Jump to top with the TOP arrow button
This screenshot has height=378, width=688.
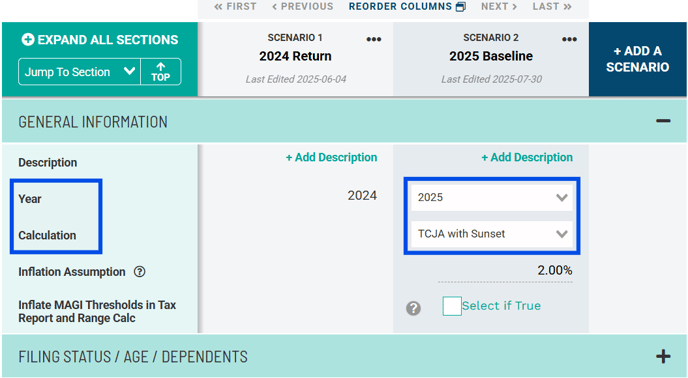point(161,72)
